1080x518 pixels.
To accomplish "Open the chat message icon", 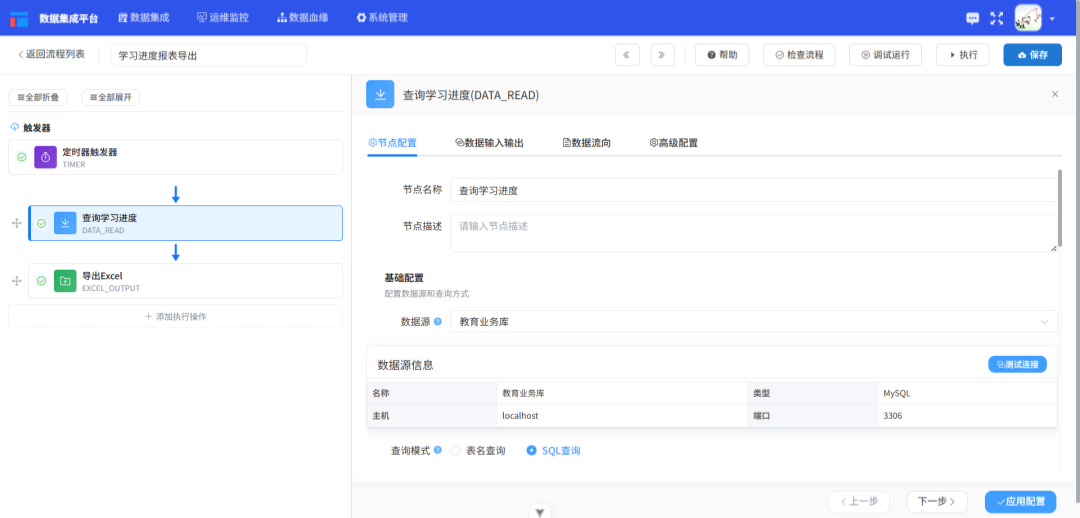I will point(973,19).
